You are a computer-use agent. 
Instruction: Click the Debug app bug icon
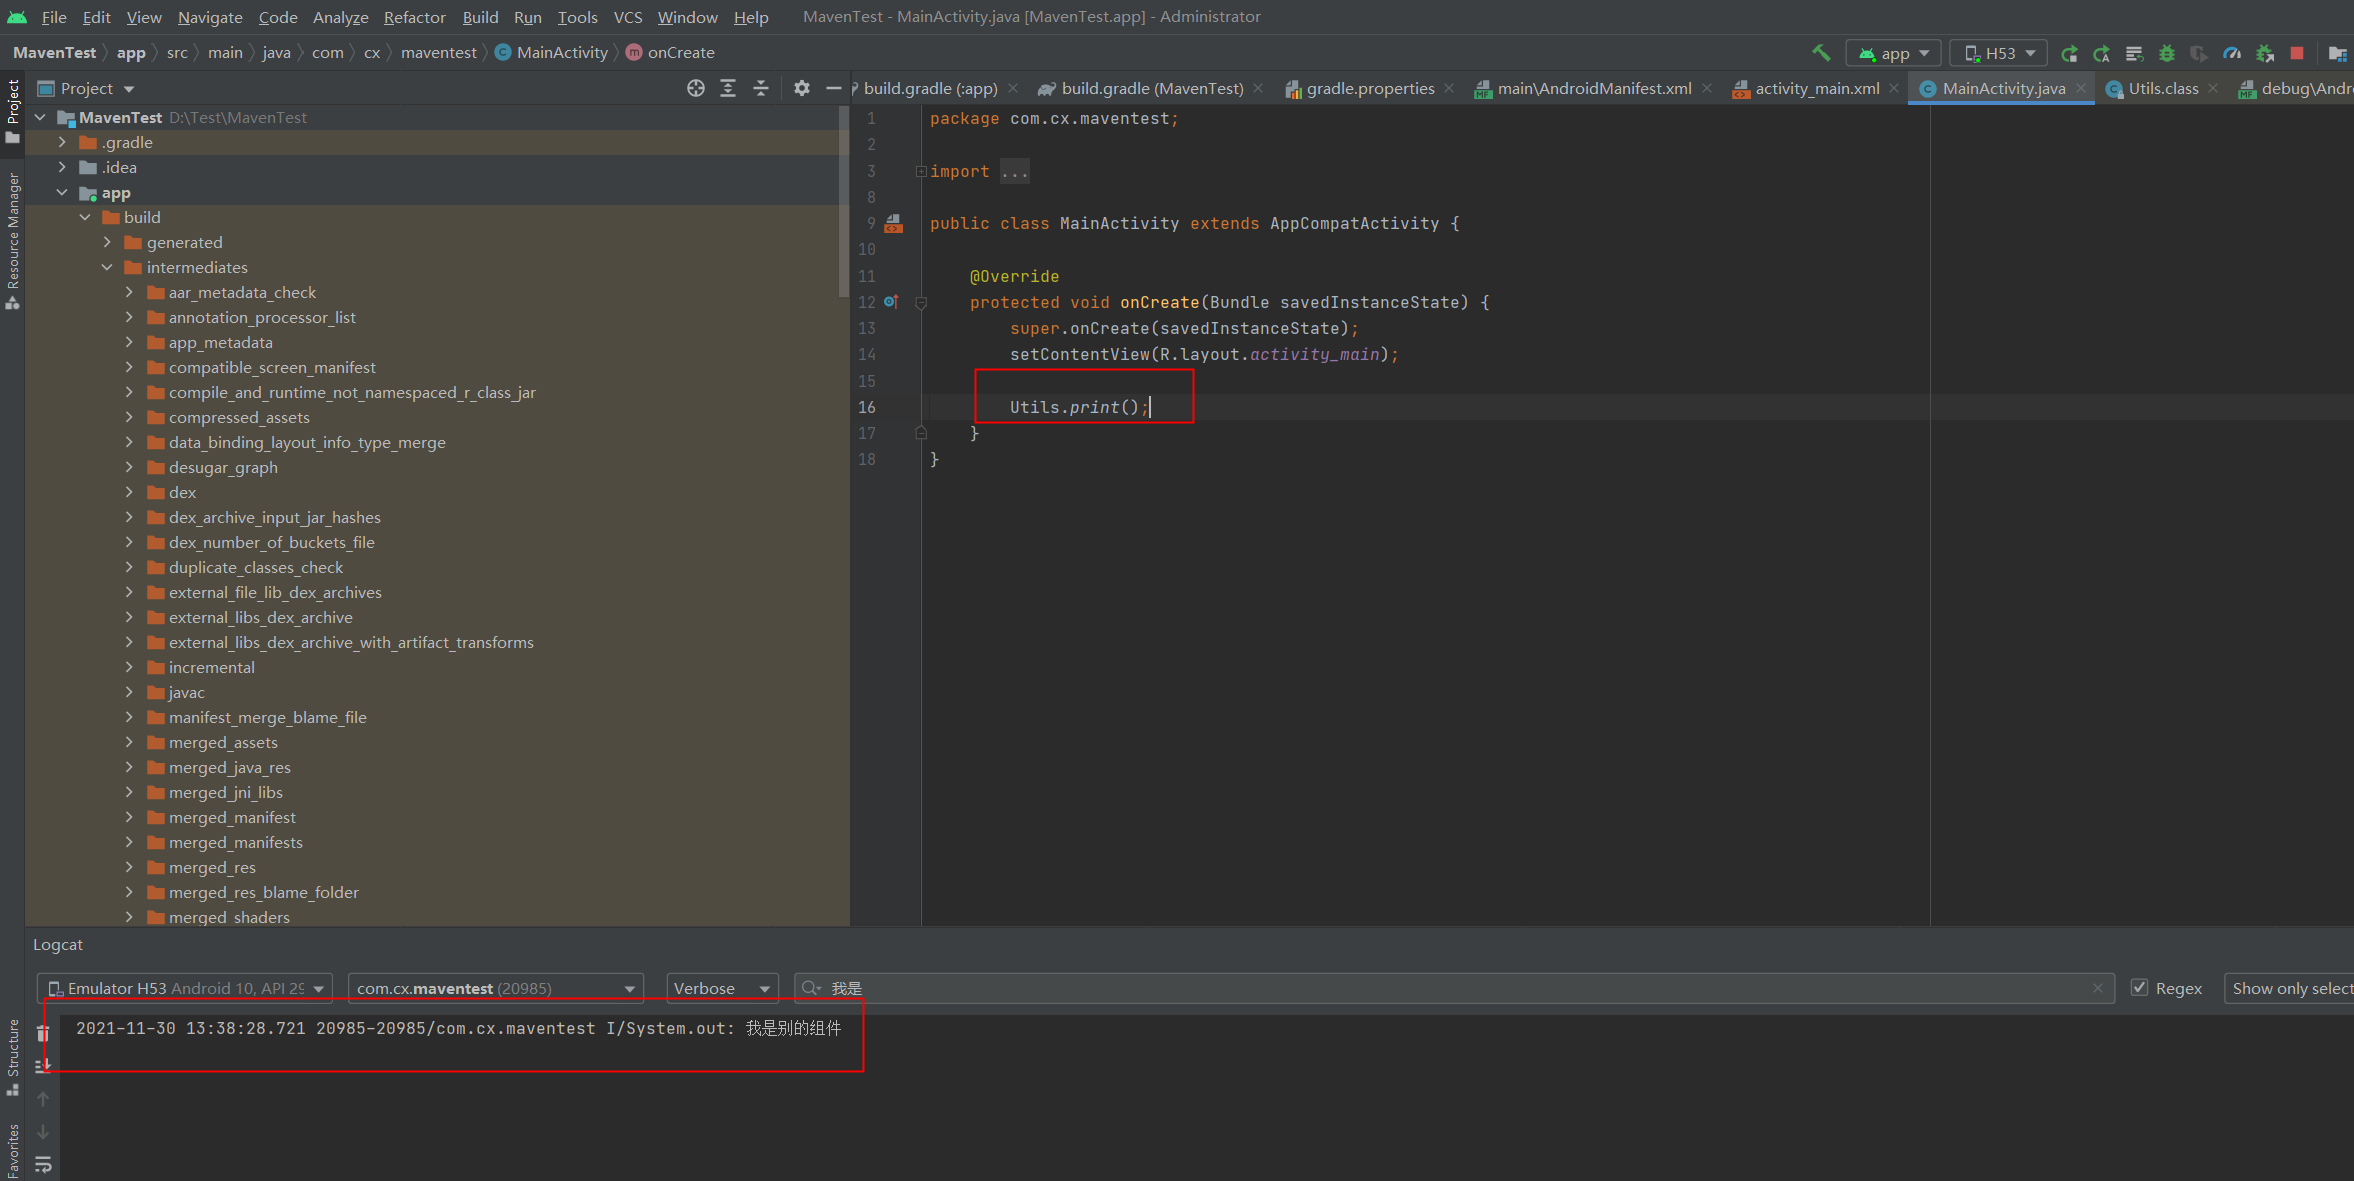pos(2166,53)
